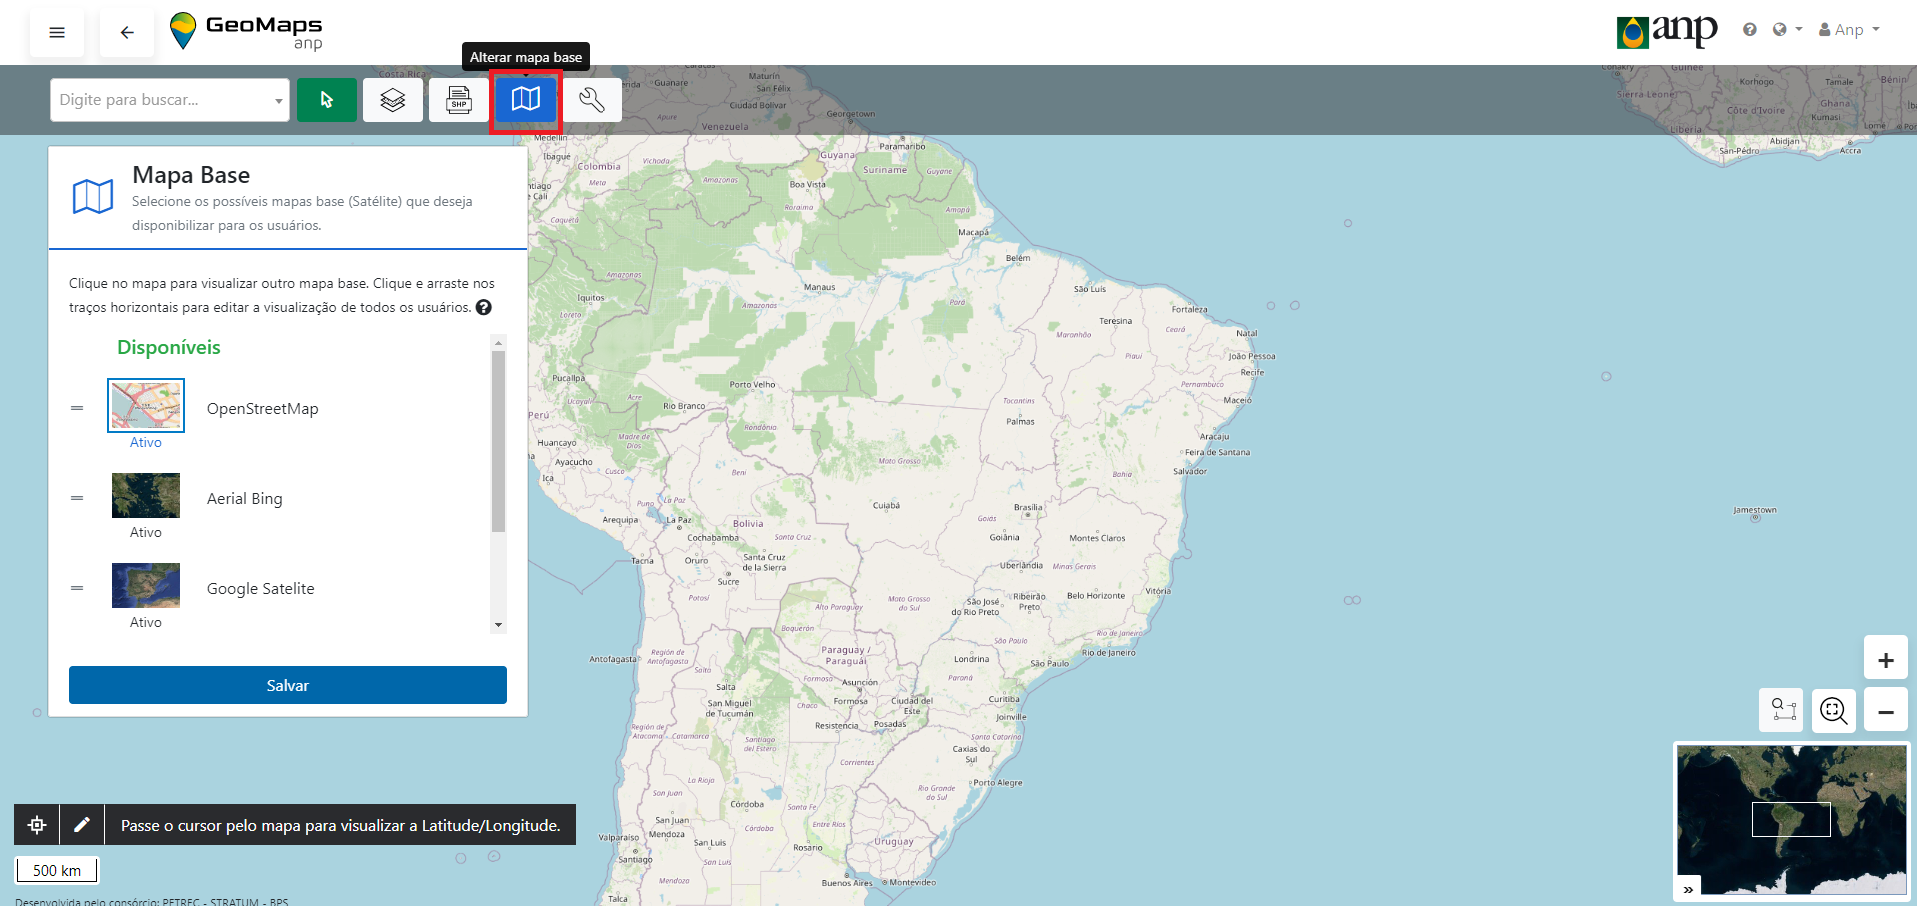Open the help question mark icon

1749,30
